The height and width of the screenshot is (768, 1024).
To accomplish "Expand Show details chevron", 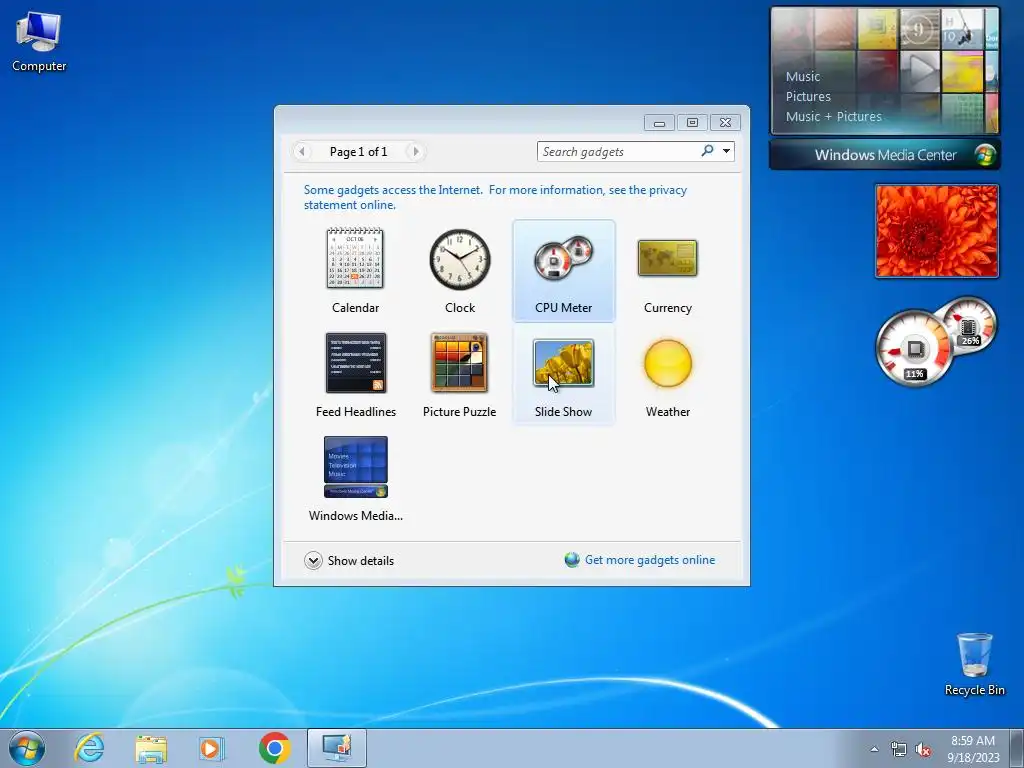I will (313, 560).
